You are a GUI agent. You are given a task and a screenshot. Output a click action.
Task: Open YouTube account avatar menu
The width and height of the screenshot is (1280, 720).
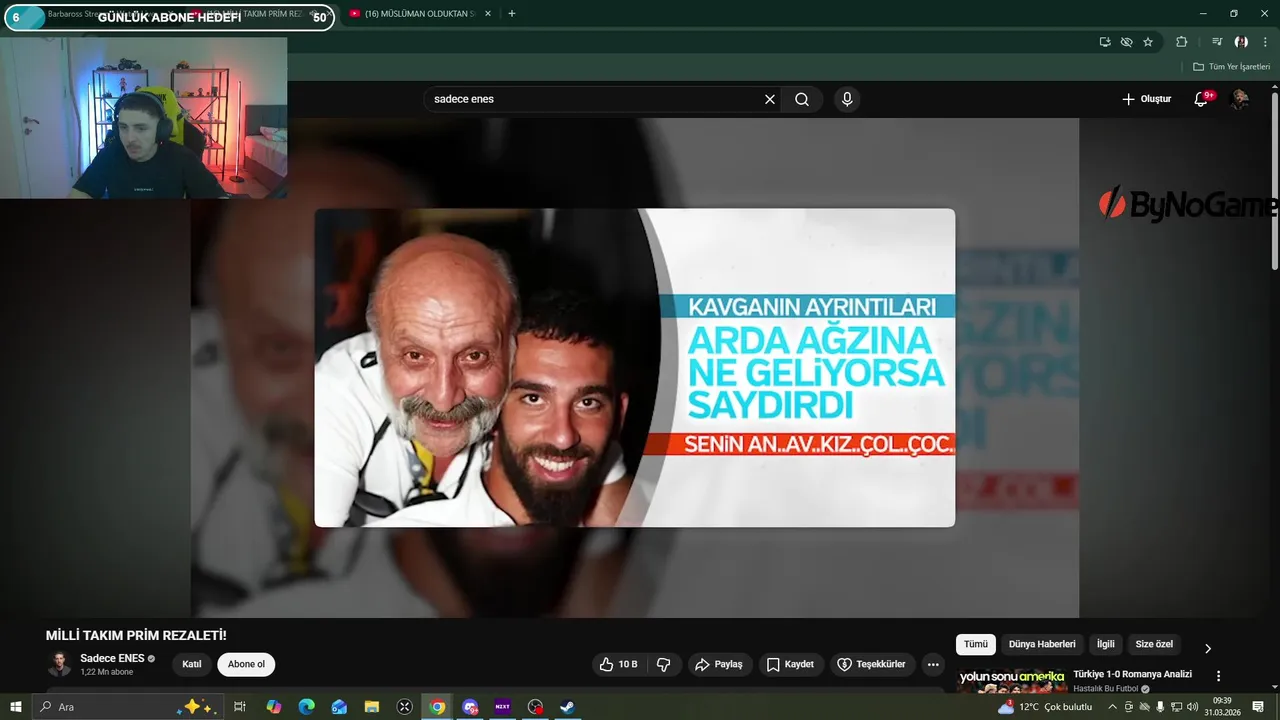1240,99
